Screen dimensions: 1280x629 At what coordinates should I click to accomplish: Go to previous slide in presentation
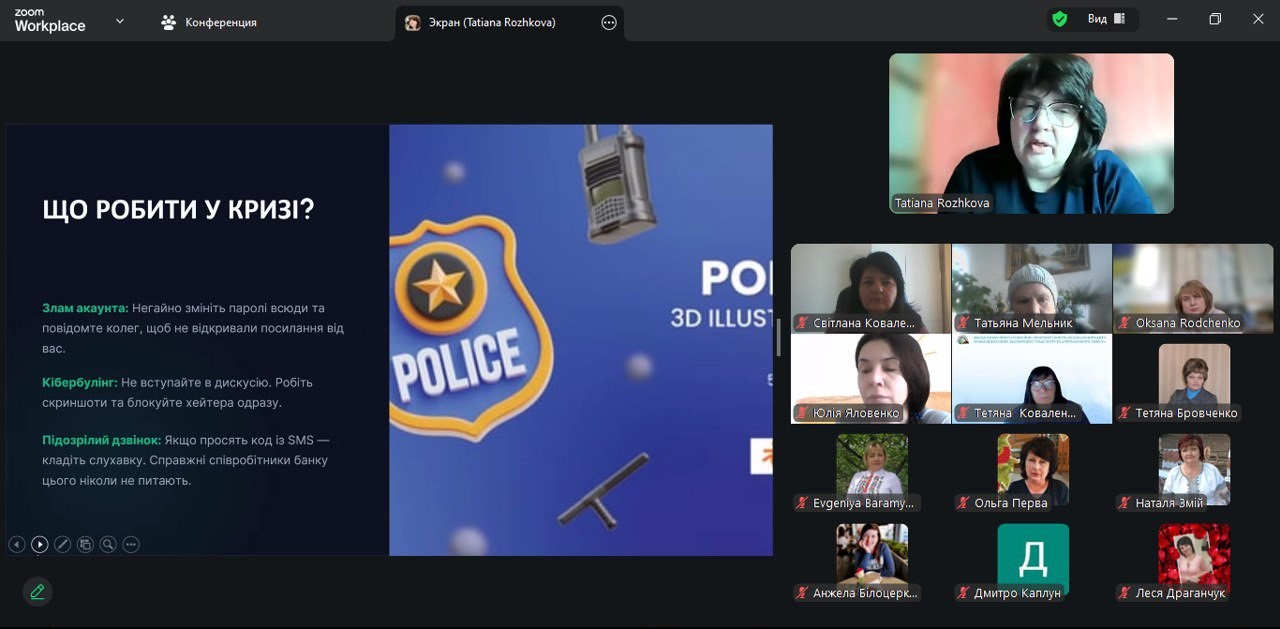(17, 545)
